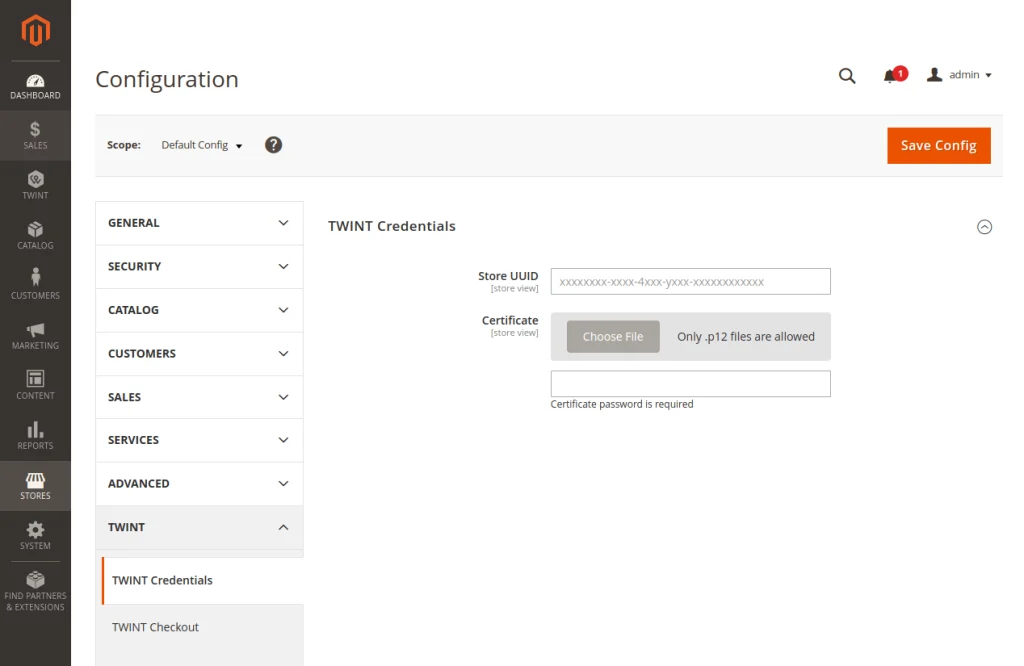Collapse the TWINT Credentials fieldset circle arrow

coord(984,227)
